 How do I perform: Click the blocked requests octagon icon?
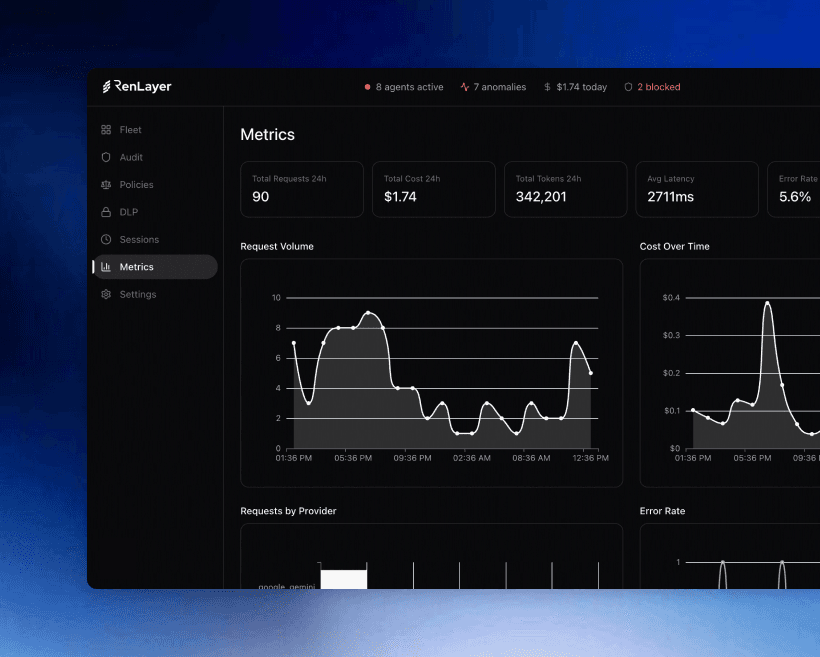[x=630, y=87]
